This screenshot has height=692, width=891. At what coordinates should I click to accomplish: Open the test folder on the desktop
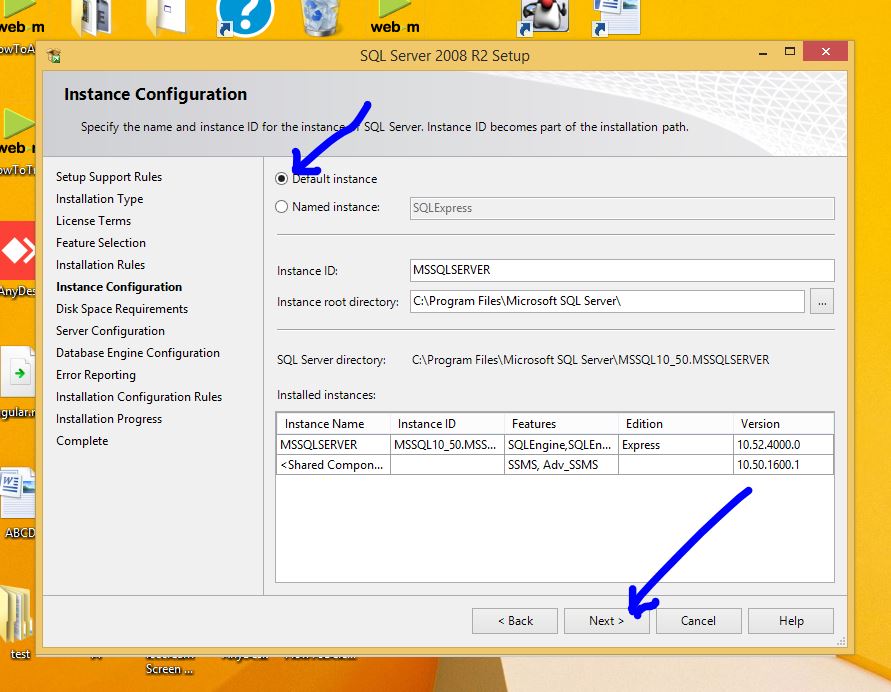pos(18,618)
